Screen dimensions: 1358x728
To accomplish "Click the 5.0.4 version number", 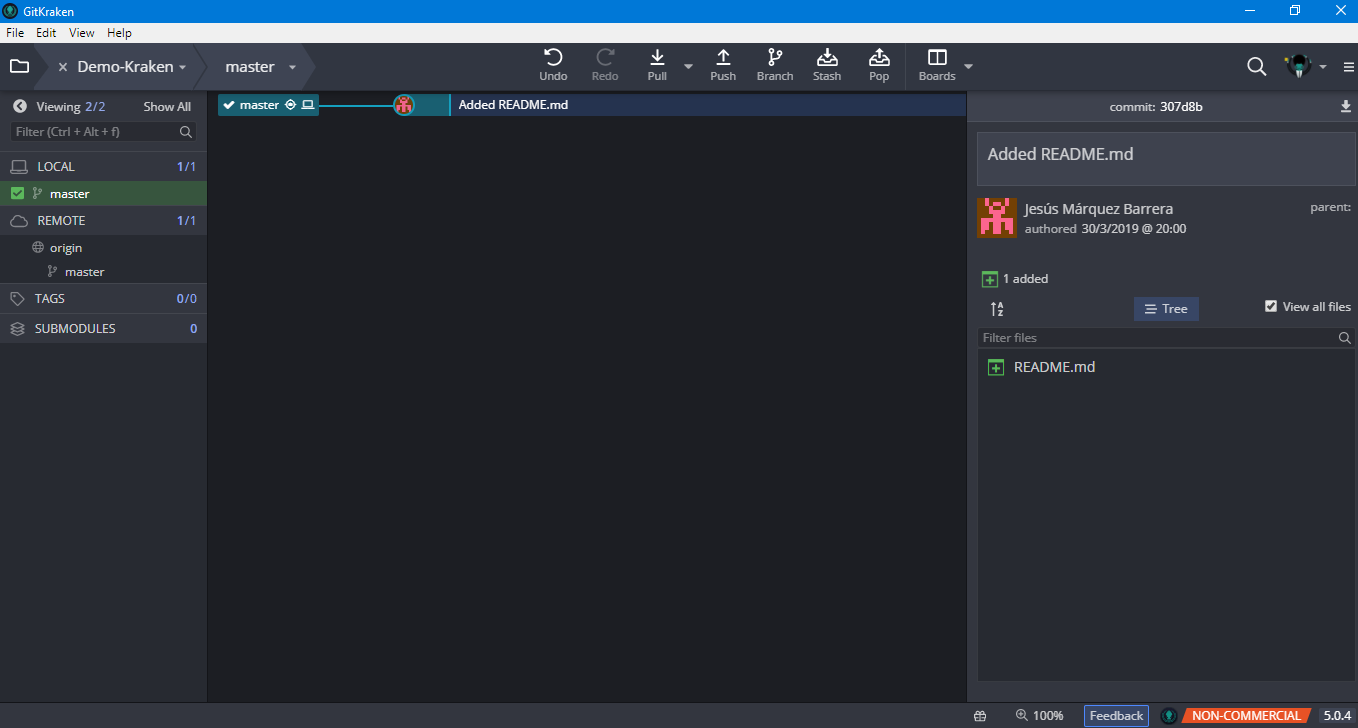I will (x=1337, y=716).
